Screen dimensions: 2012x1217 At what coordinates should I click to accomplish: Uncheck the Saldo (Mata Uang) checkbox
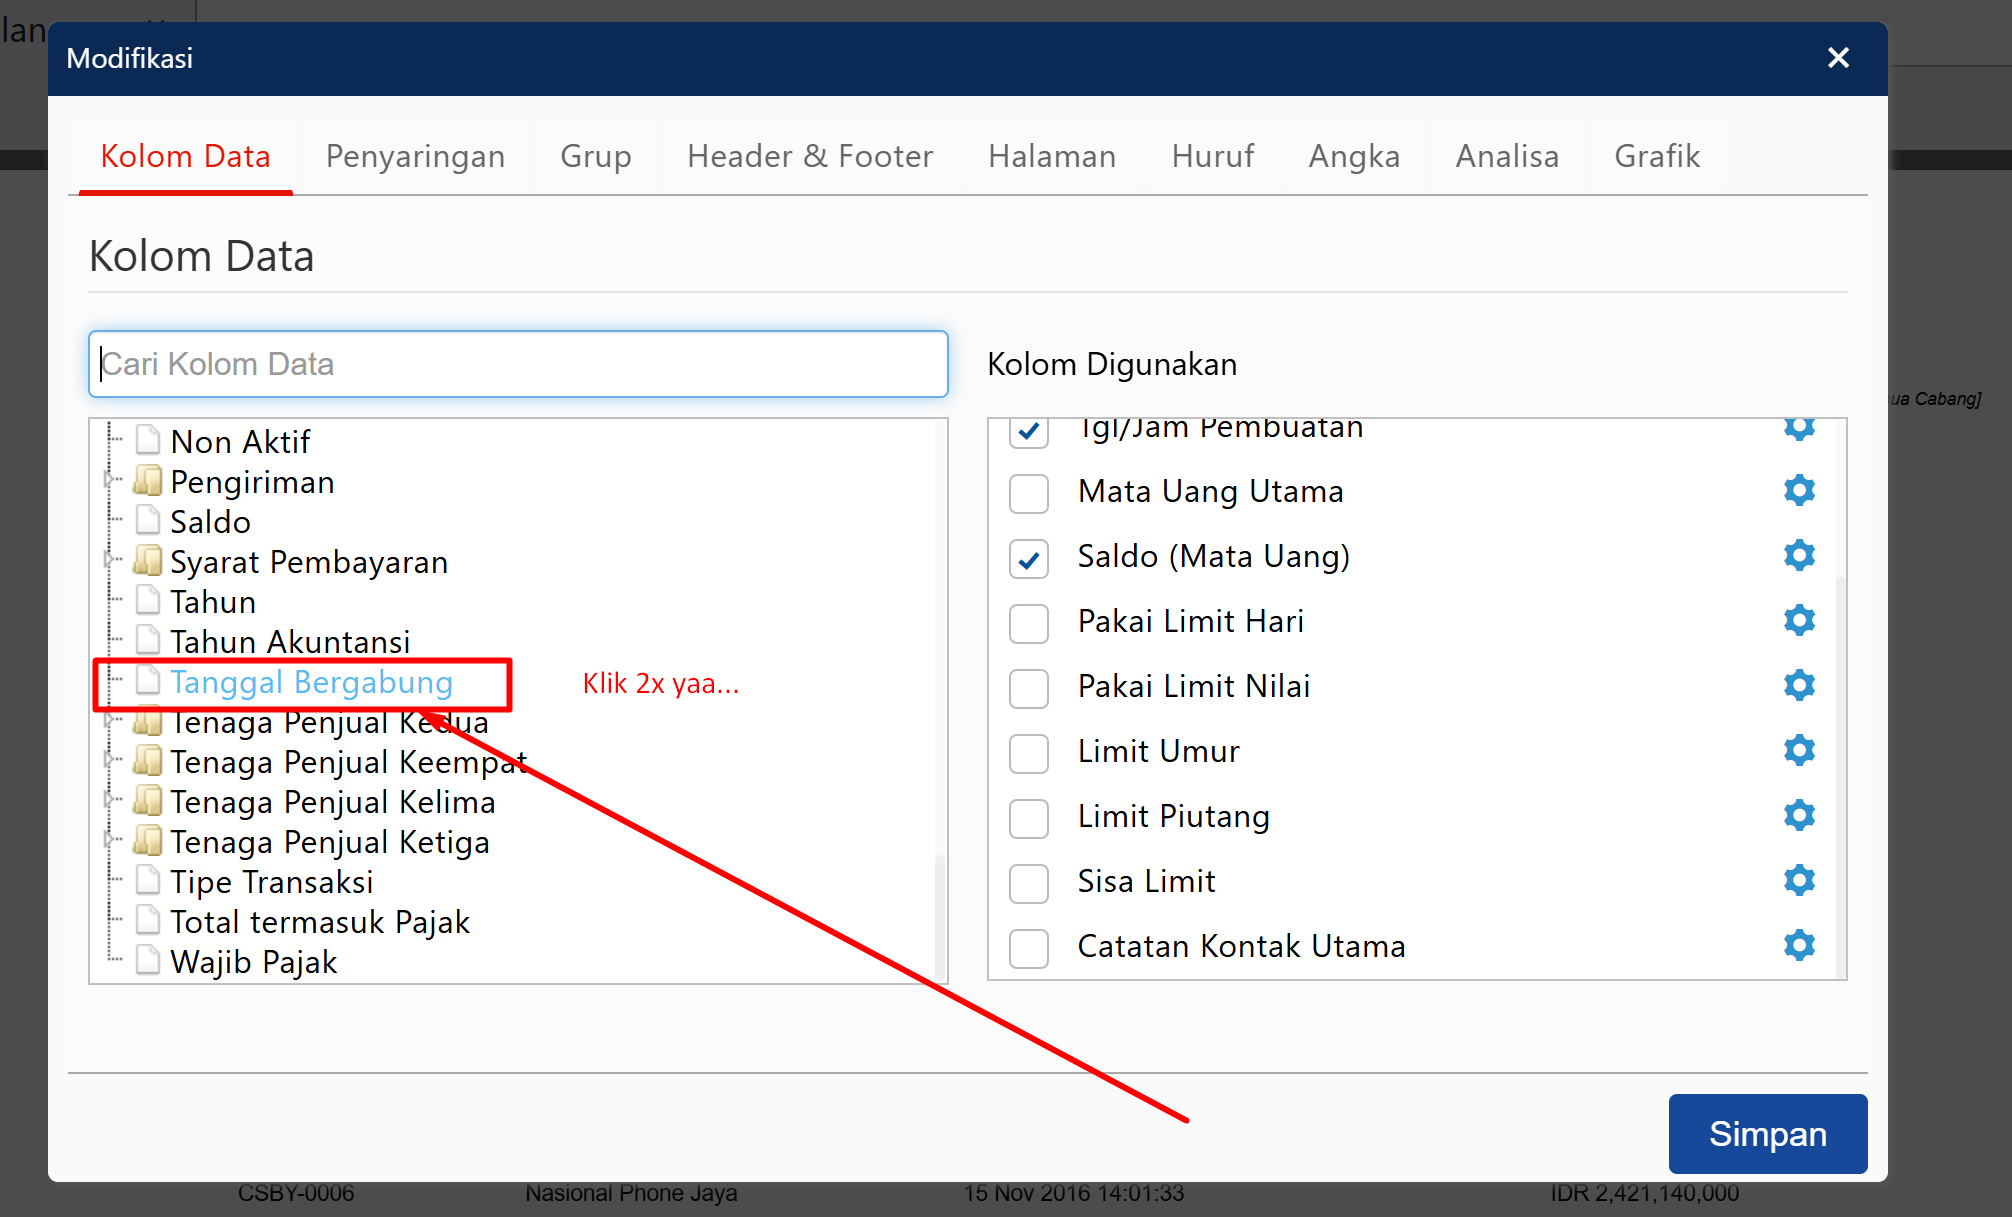point(1028,558)
